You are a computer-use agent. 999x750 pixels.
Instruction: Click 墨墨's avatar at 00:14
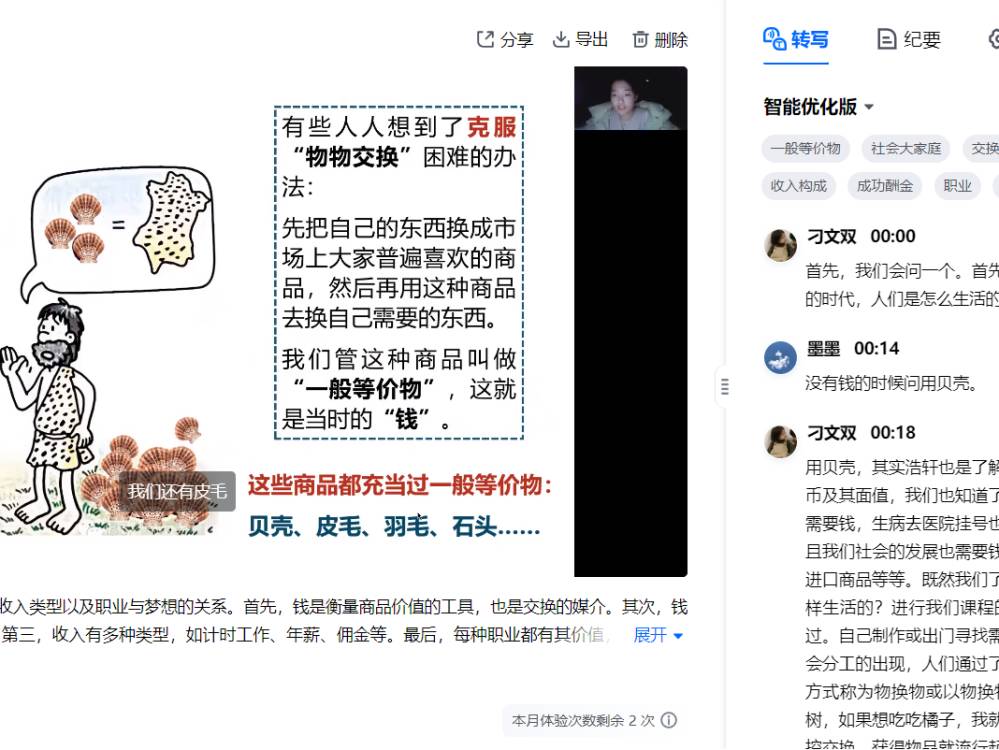pyautogui.click(x=780, y=357)
